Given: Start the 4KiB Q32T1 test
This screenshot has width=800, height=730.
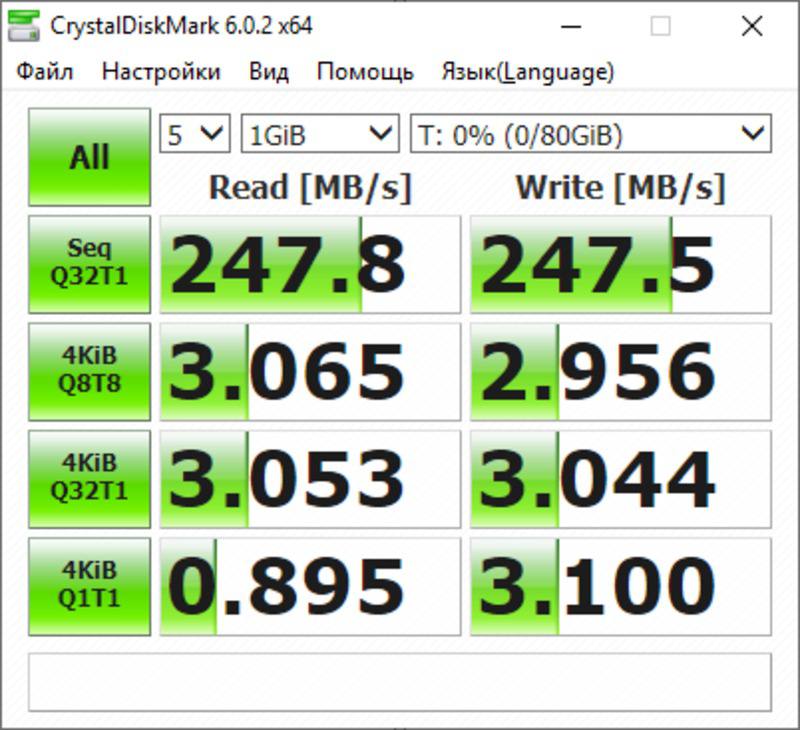Looking at the screenshot, I should pos(90,479).
